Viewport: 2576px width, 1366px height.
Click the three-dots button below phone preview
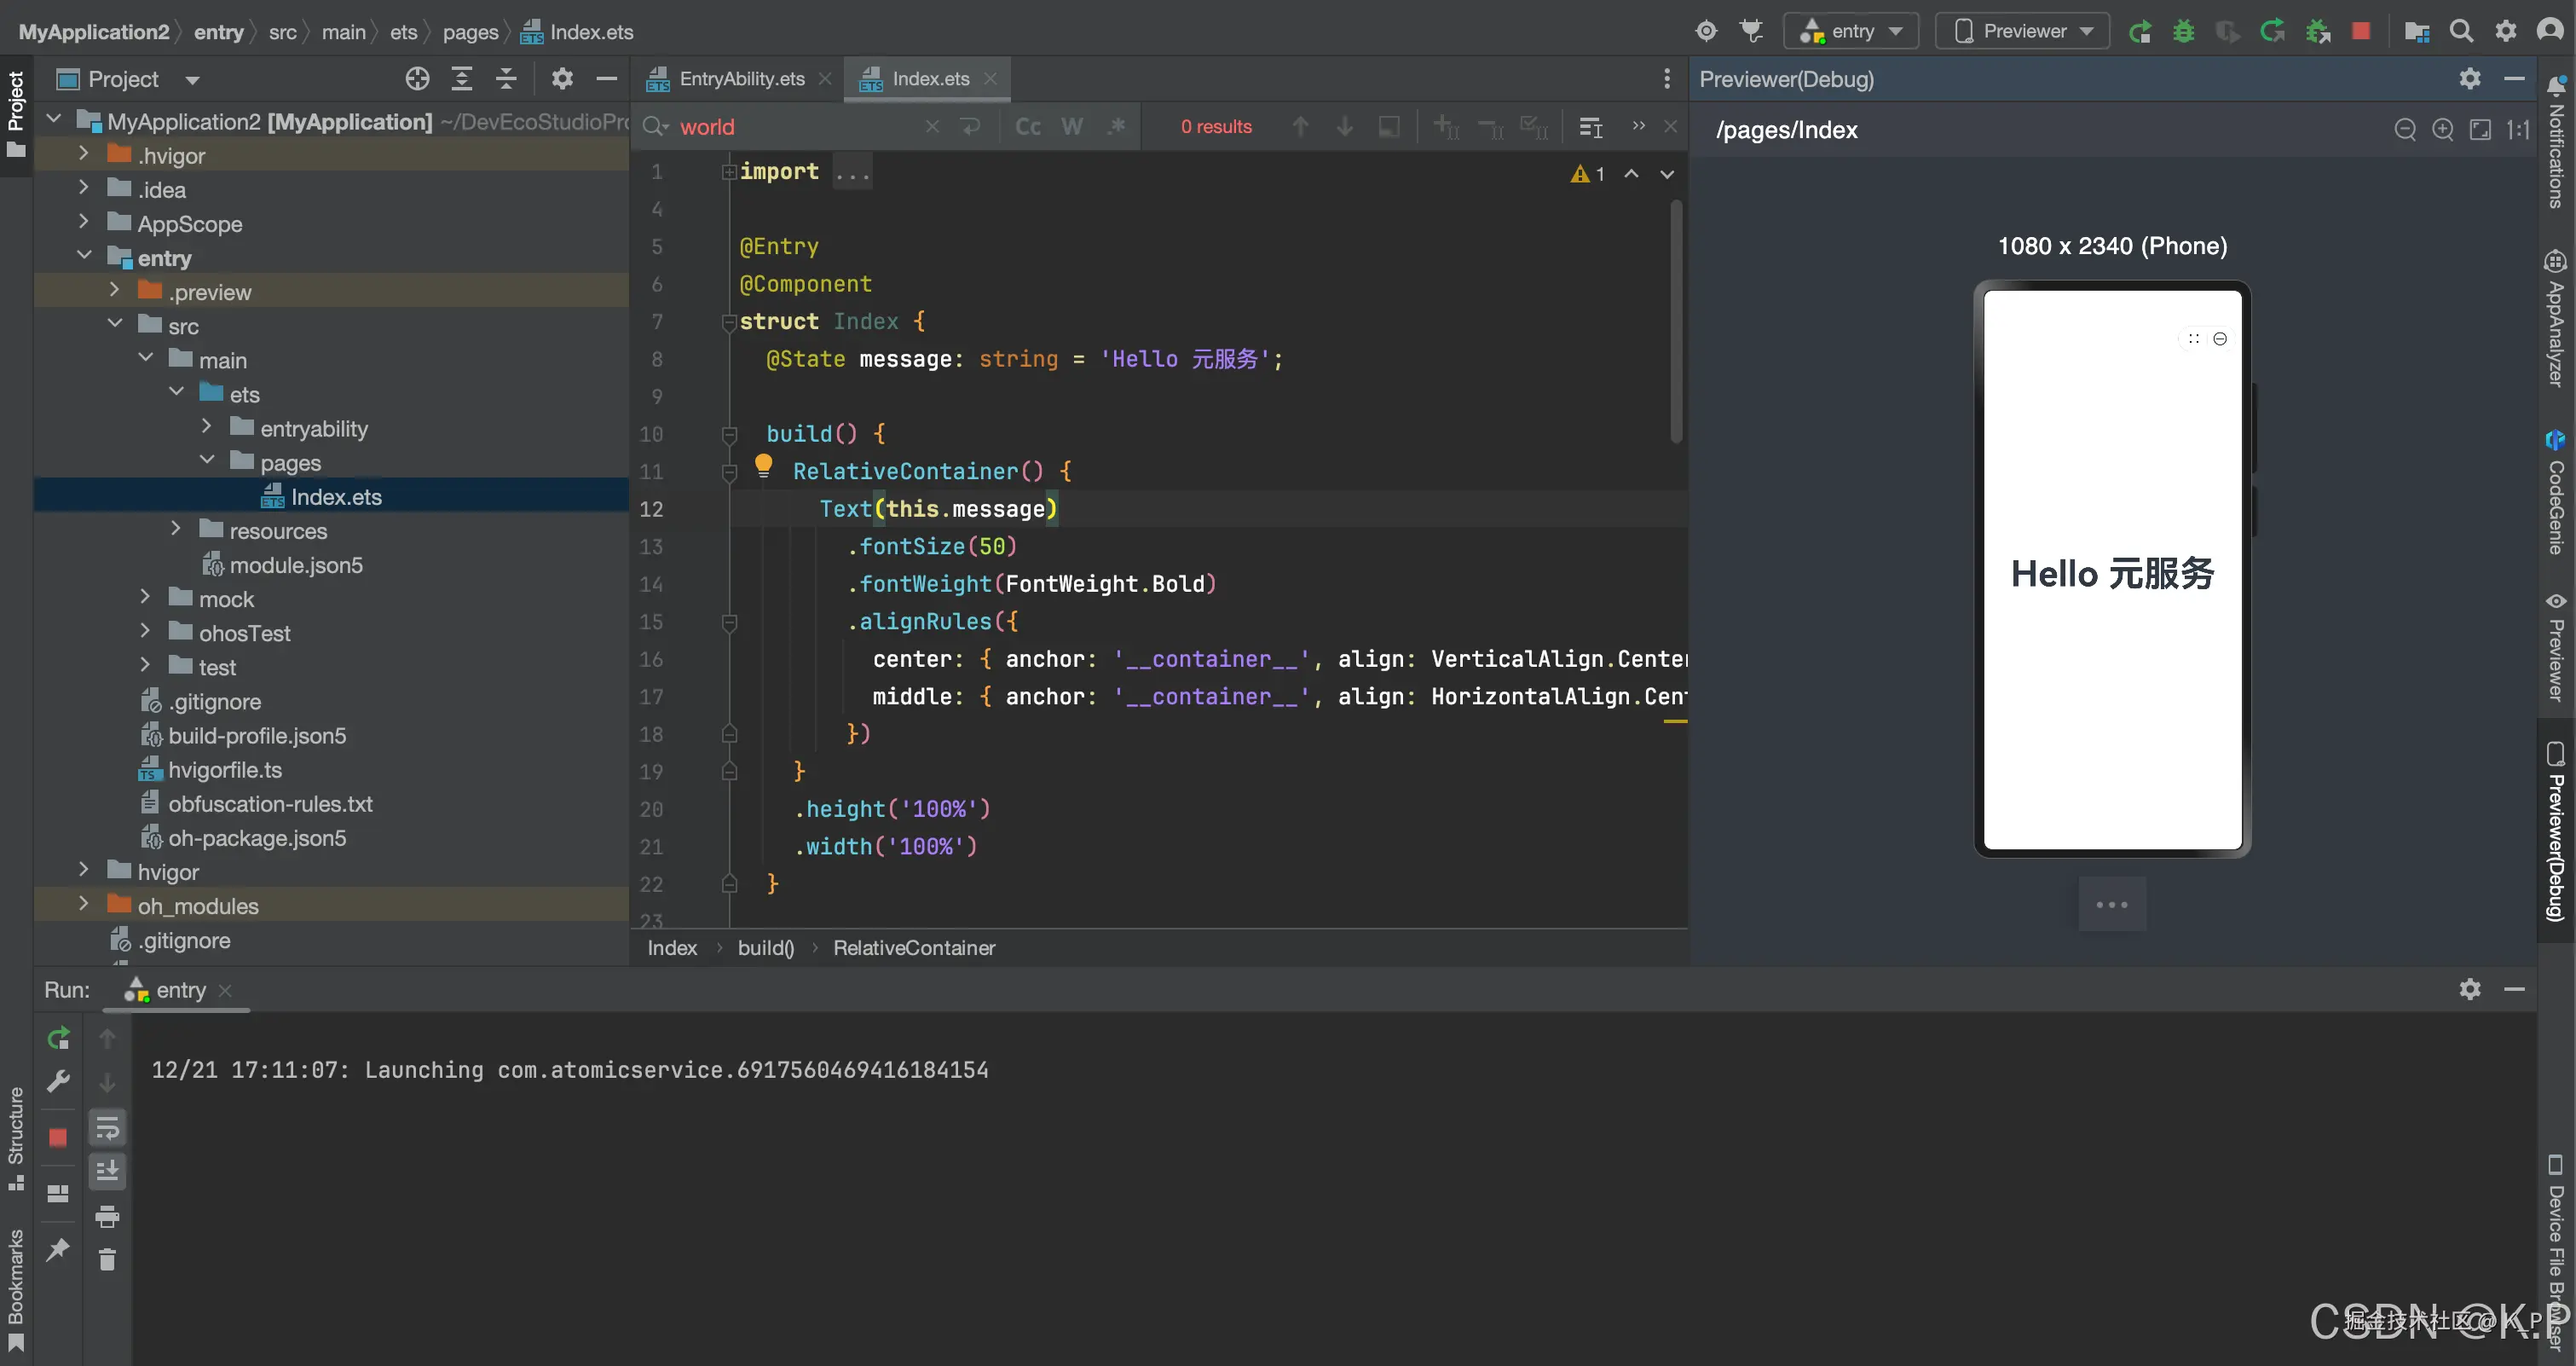click(2112, 905)
